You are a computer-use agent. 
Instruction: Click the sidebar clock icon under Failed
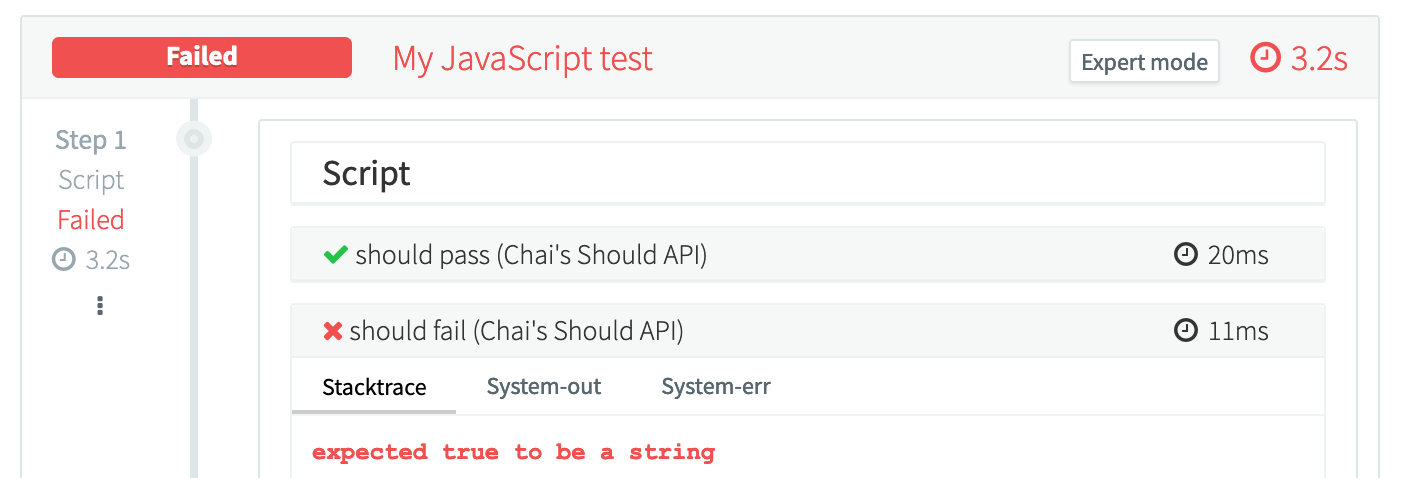click(64, 260)
